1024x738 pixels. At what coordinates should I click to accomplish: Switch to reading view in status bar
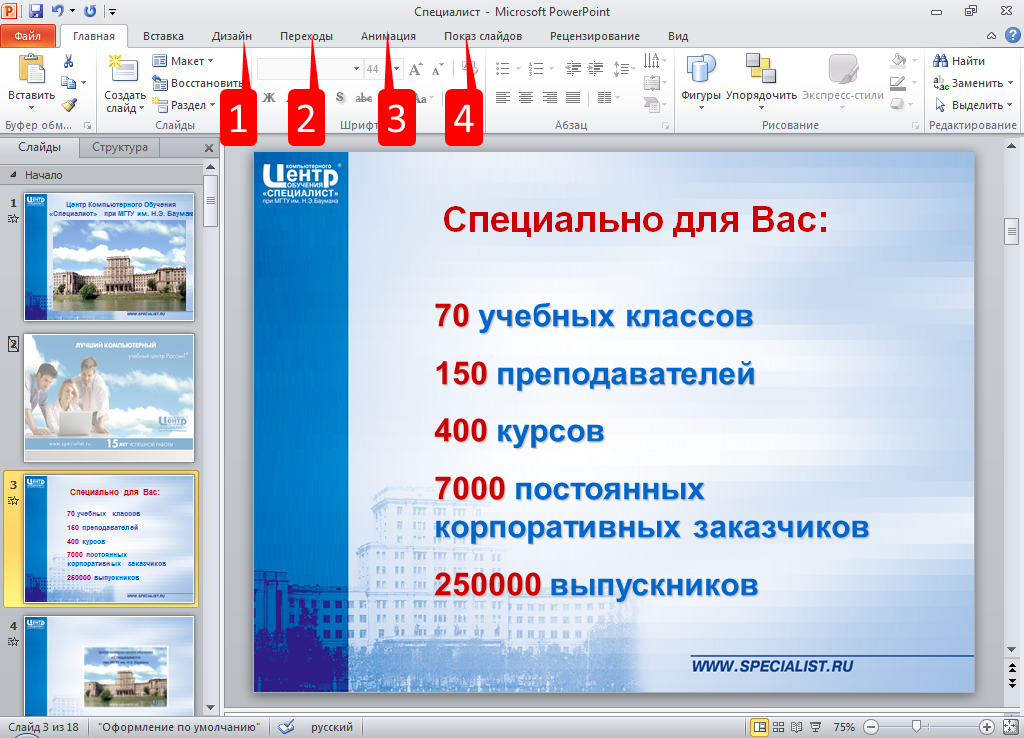[x=796, y=727]
